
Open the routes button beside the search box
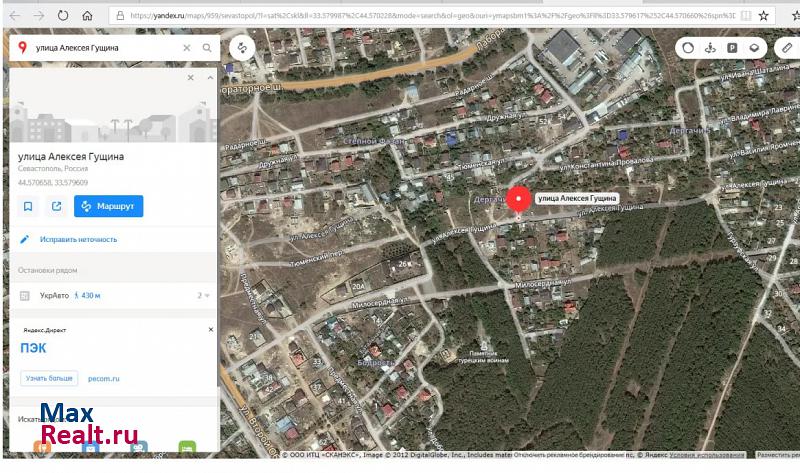[x=241, y=48]
